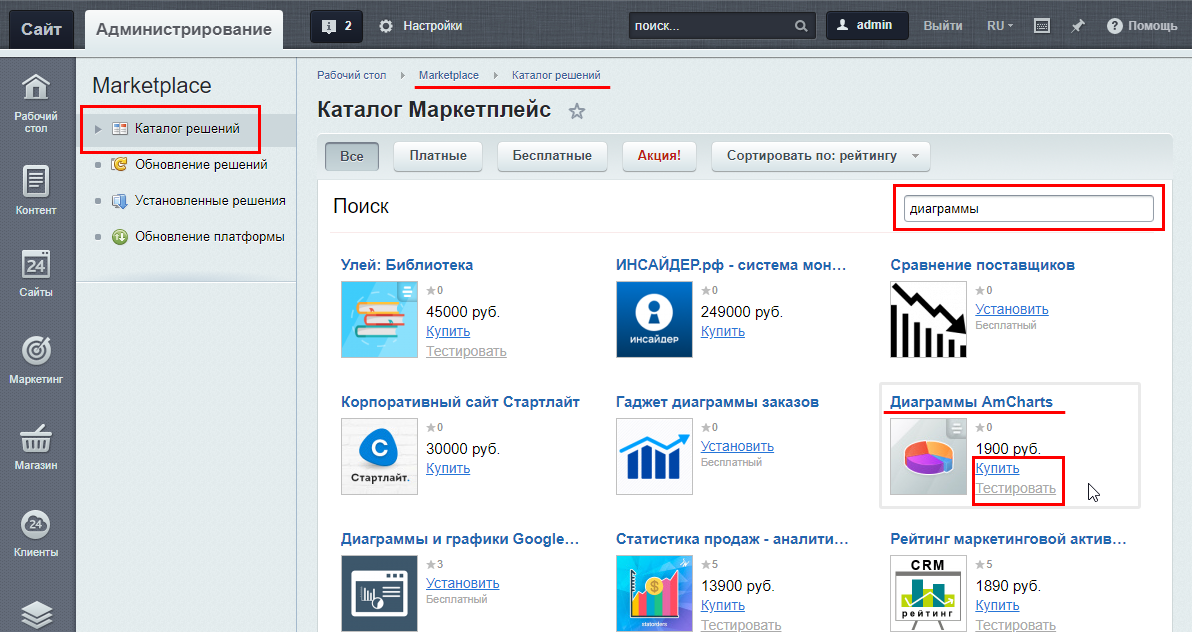The image size is (1192, 632).
Task: Expand Каталог решений tree item arrow
Action: (x=98, y=129)
